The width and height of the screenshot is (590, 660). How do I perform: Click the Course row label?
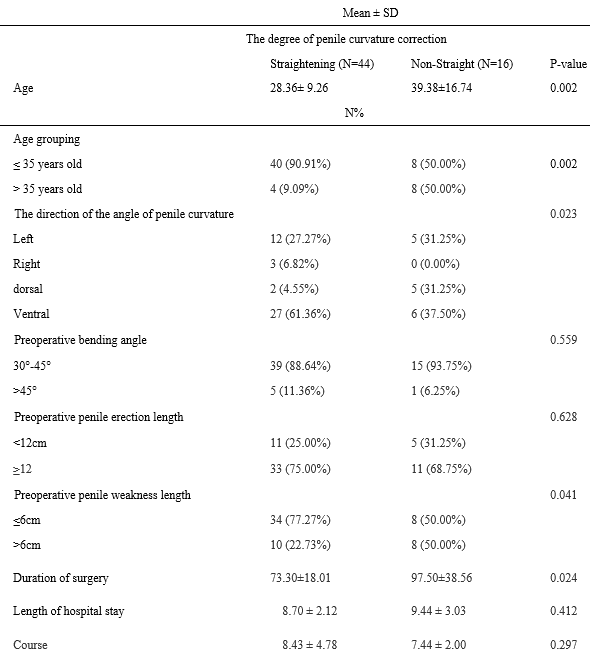[30, 645]
